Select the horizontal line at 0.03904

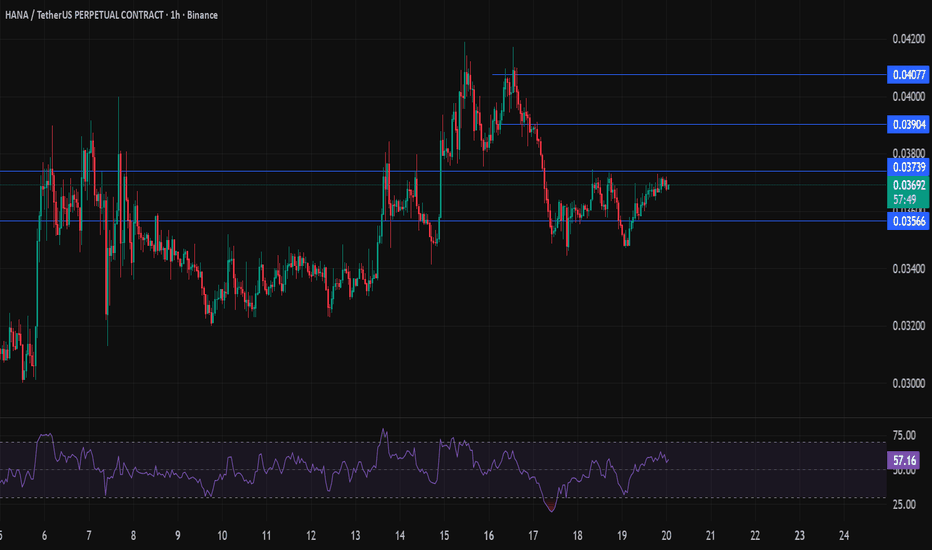[x=694, y=124]
